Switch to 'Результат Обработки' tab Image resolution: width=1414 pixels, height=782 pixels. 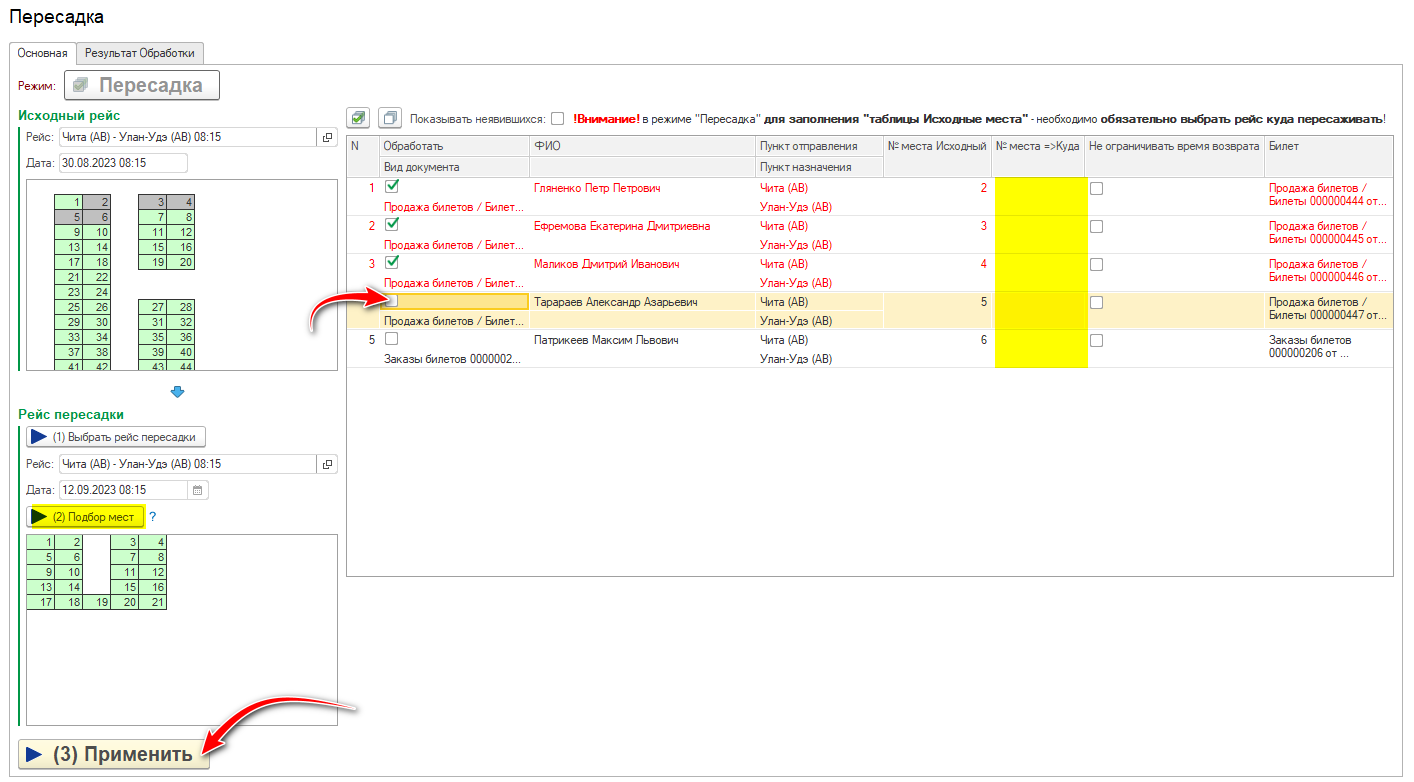pyautogui.click(x=142, y=53)
